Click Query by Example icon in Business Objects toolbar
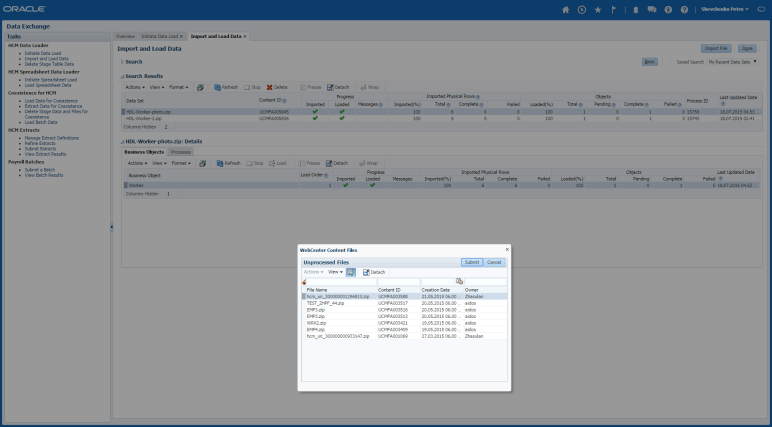 coord(202,163)
